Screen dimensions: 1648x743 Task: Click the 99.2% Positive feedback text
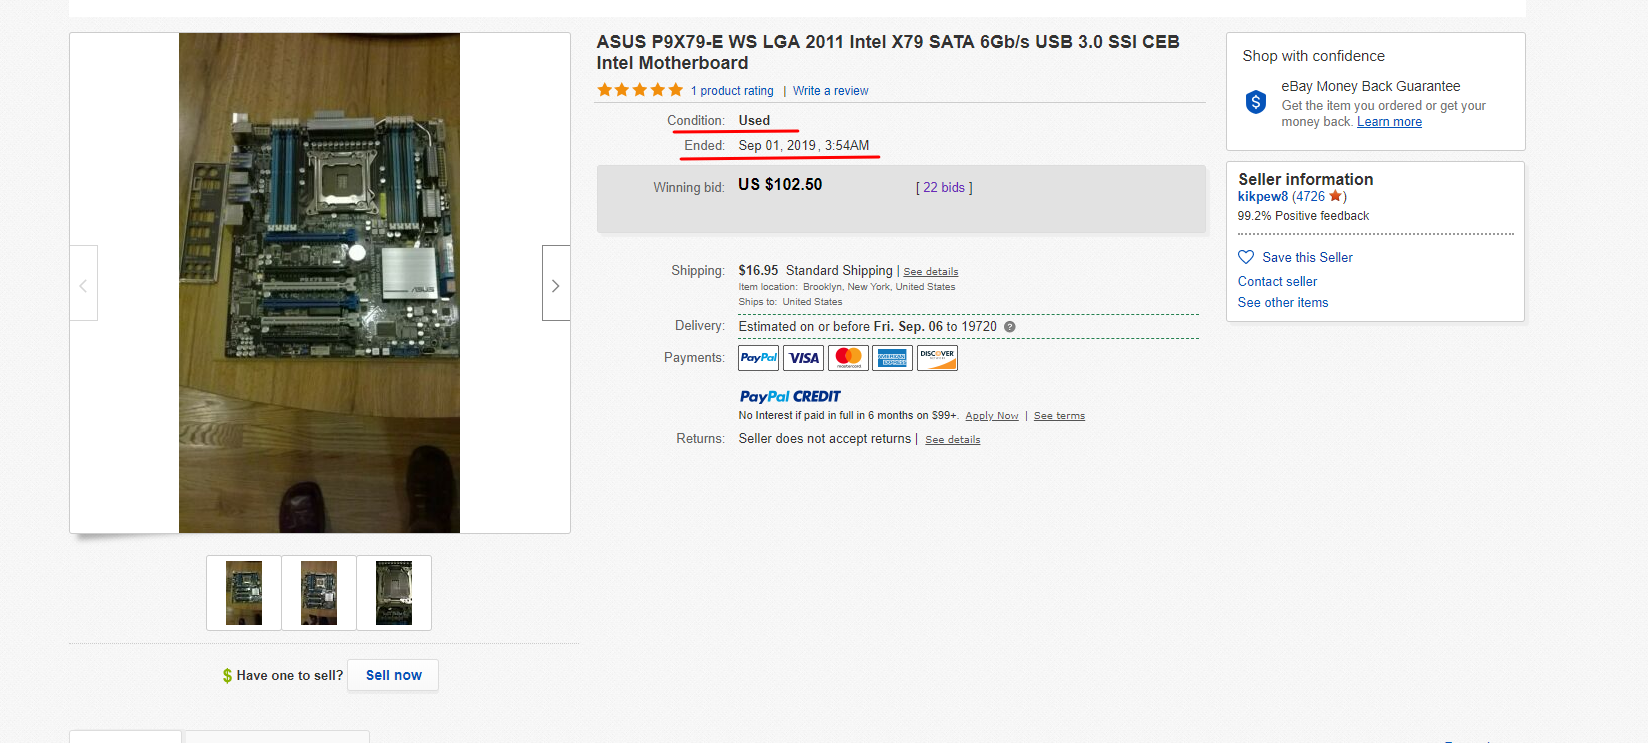pyautogui.click(x=1303, y=216)
